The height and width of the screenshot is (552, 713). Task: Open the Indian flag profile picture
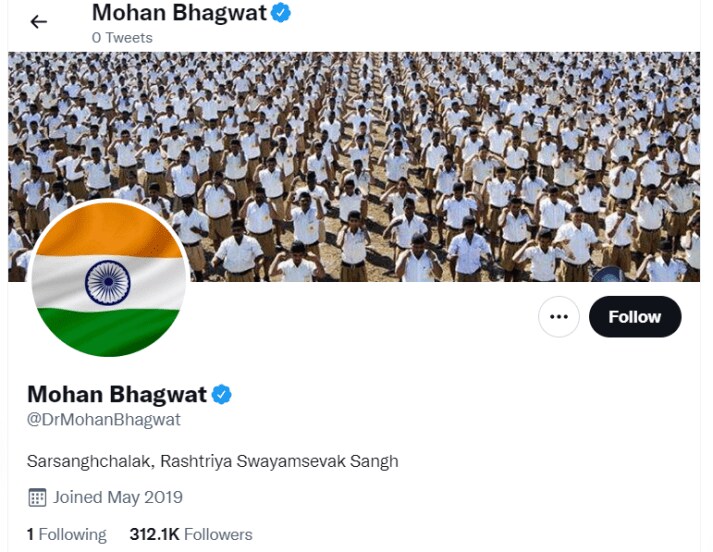(x=108, y=278)
